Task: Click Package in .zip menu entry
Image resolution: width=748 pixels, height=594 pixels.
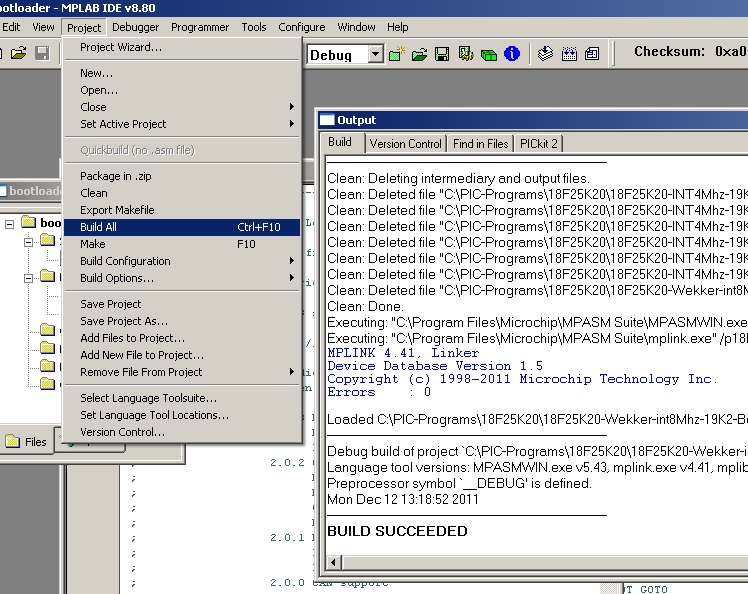Action: point(182,176)
